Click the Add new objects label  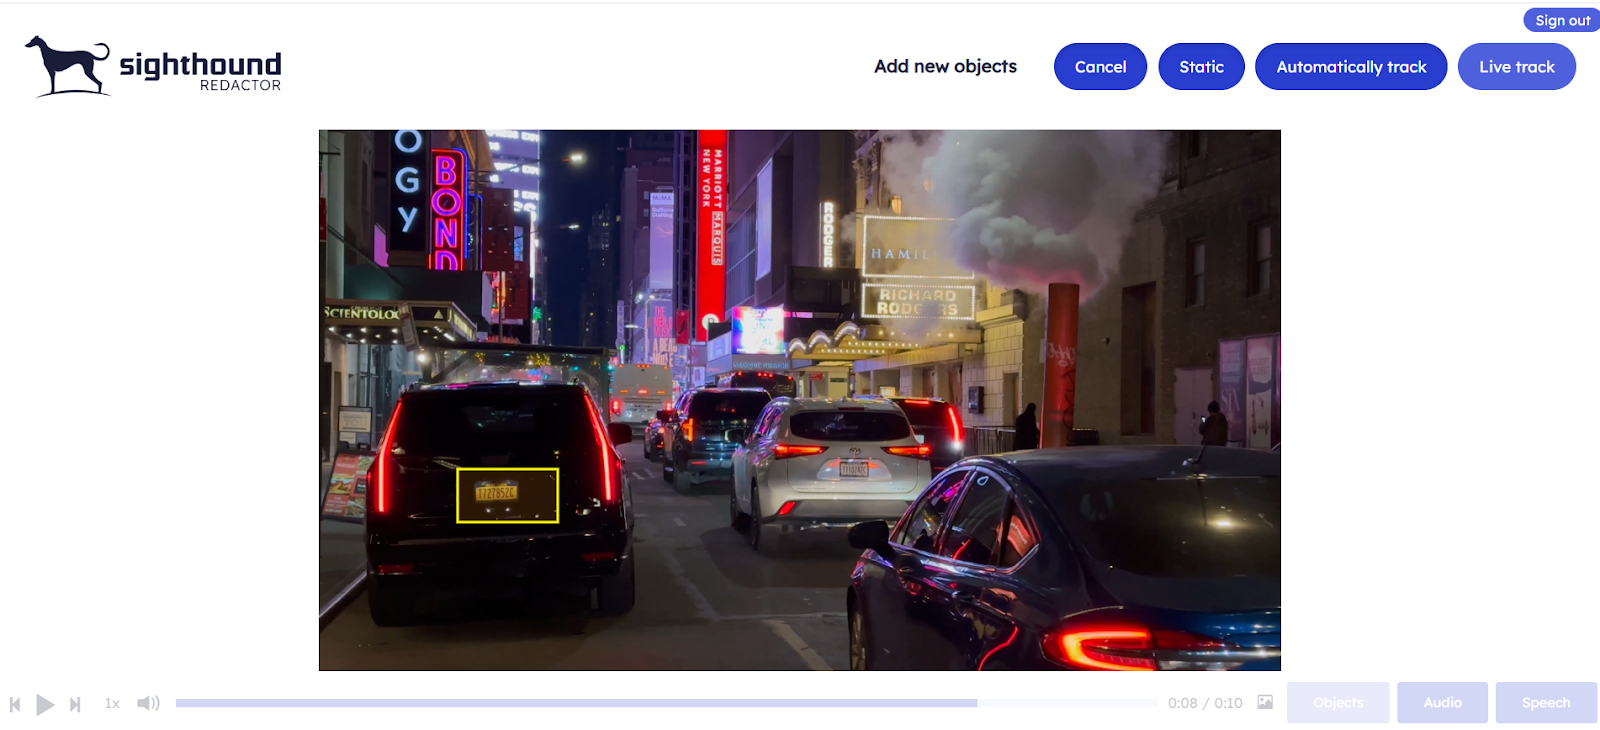click(945, 67)
